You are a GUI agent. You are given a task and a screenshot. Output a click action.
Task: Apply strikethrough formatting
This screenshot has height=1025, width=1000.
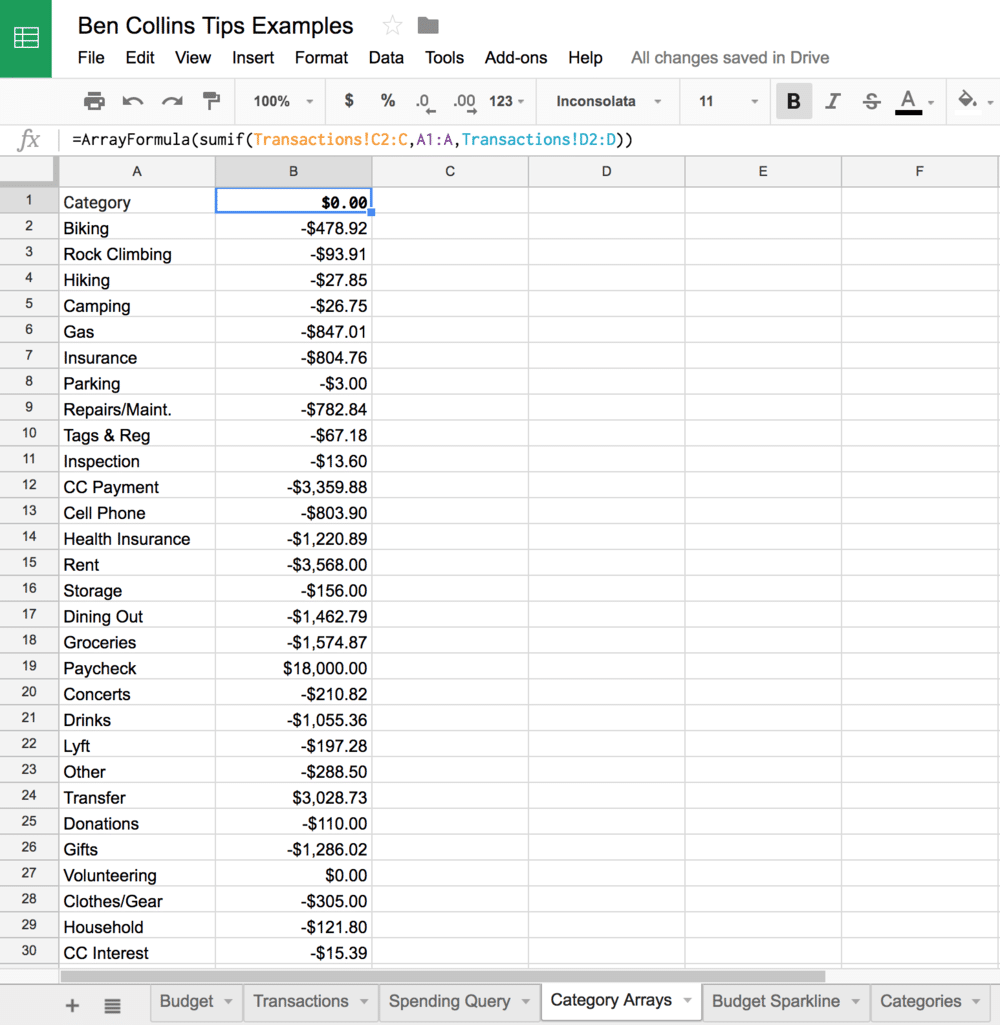tap(871, 101)
